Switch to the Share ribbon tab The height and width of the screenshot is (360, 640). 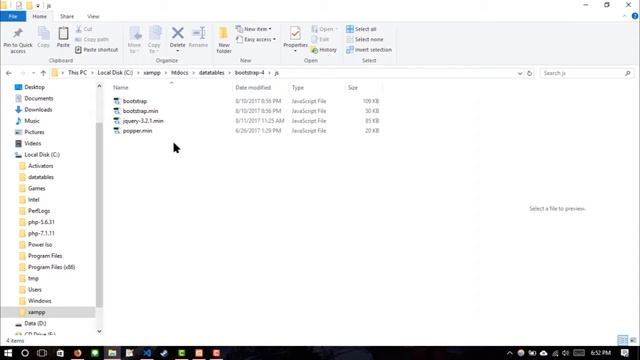(67, 16)
